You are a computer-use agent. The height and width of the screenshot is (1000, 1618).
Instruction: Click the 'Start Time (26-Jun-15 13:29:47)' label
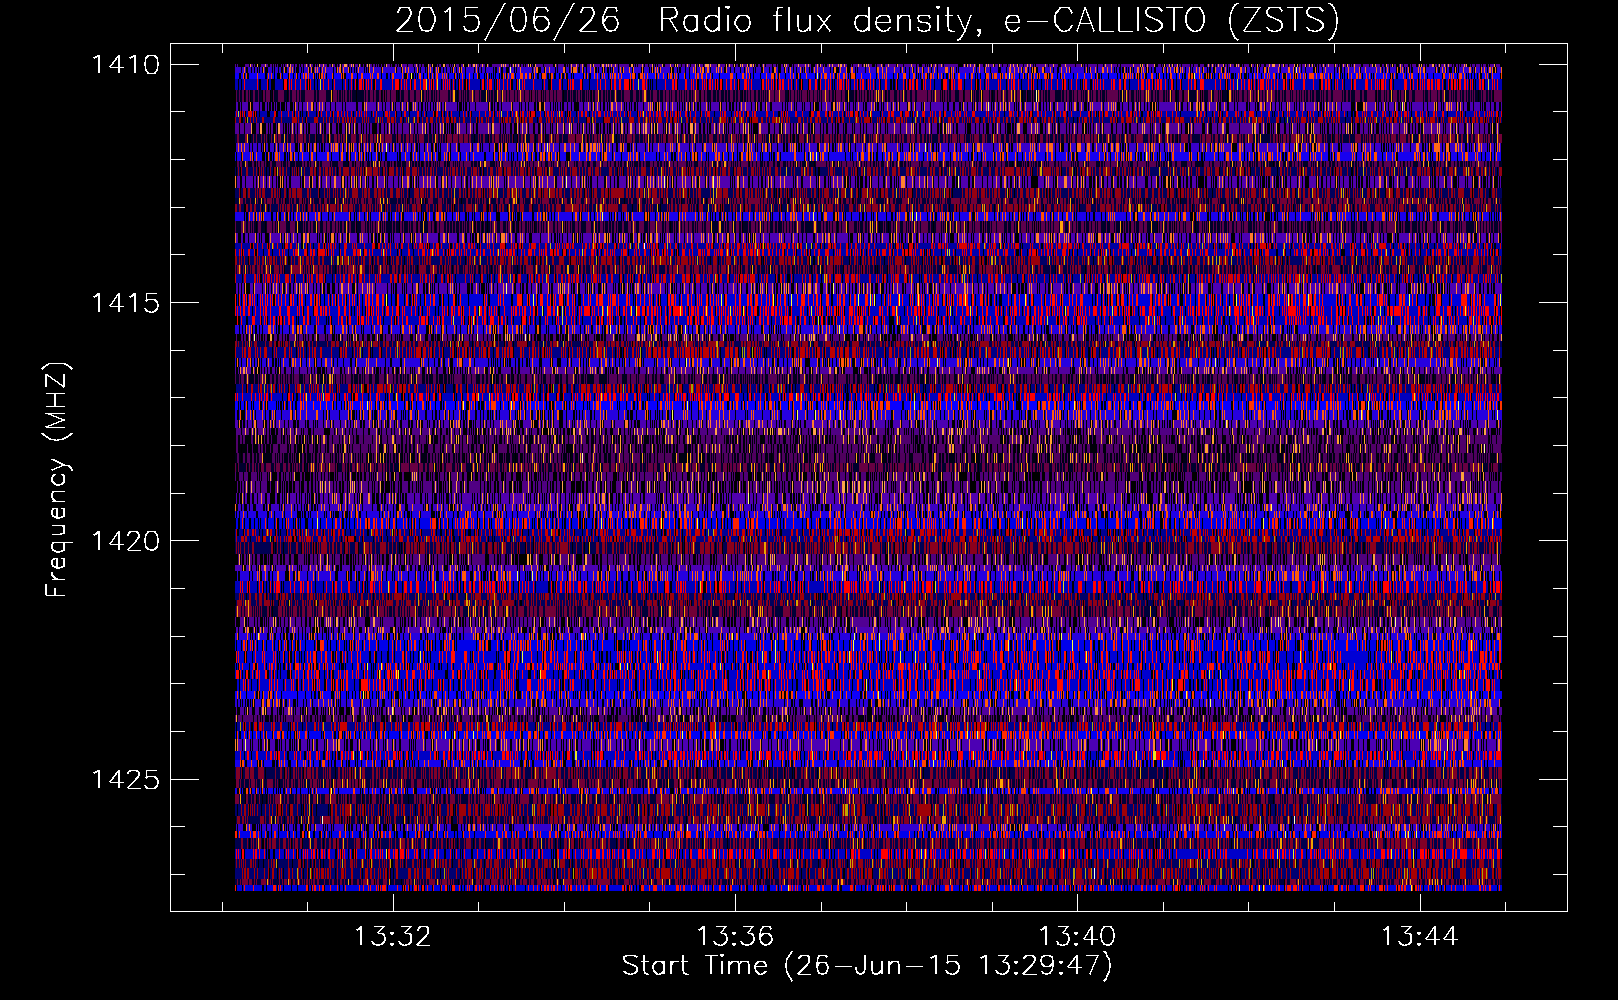(867, 966)
